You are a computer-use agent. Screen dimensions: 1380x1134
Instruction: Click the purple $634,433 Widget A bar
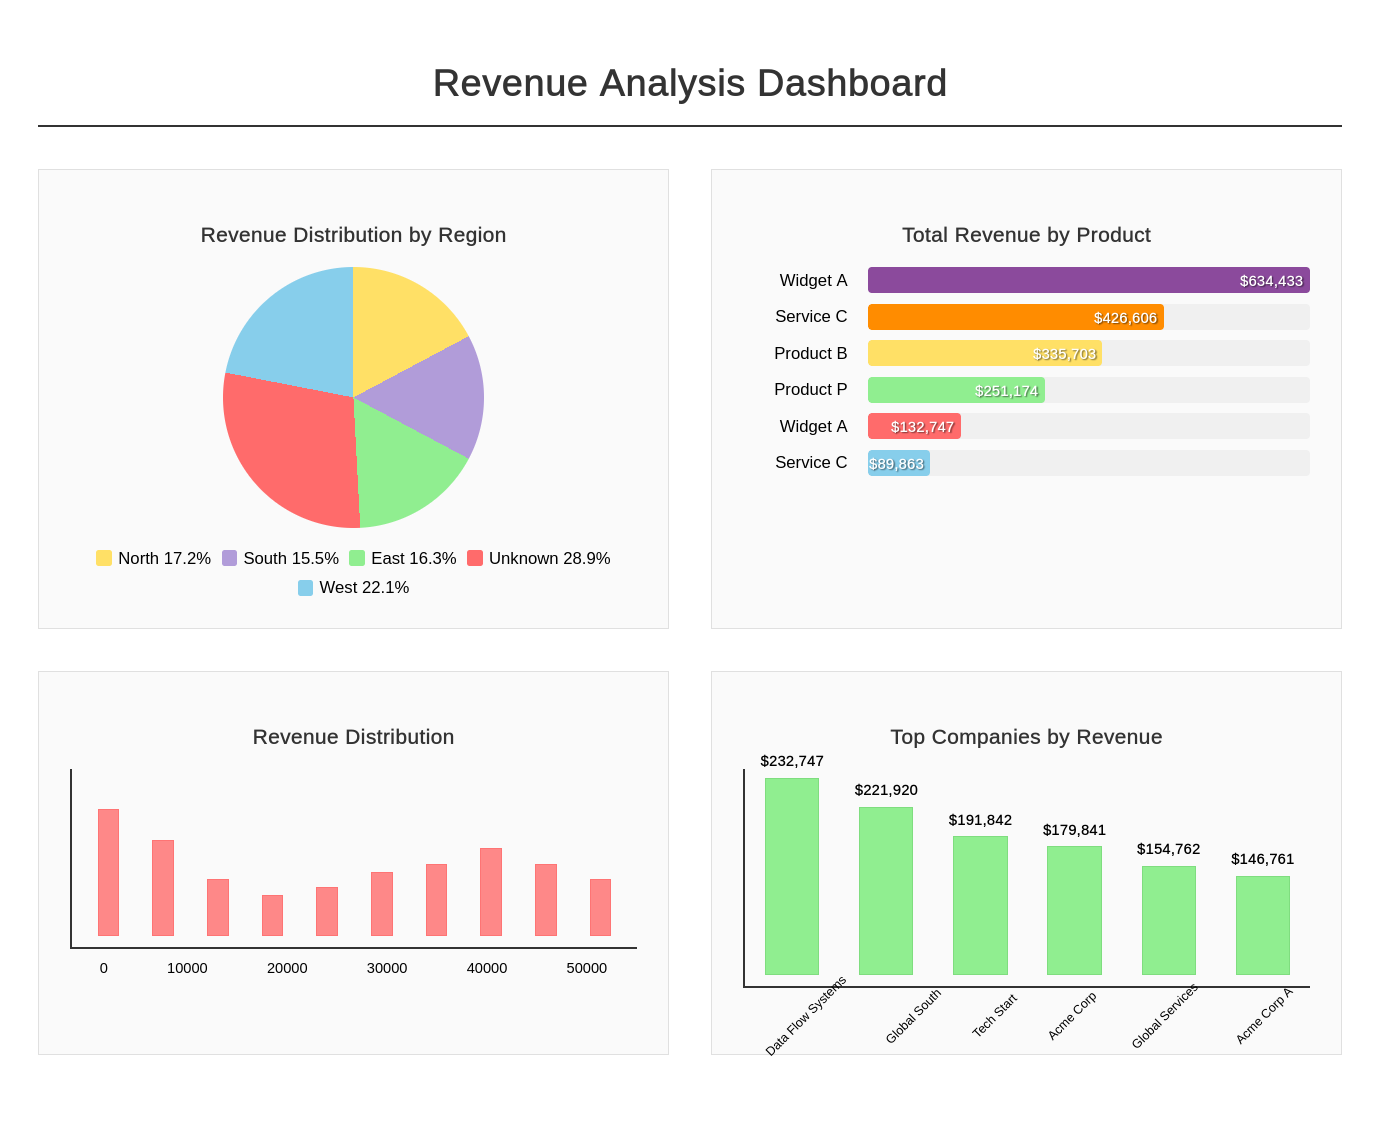point(1088,281)
